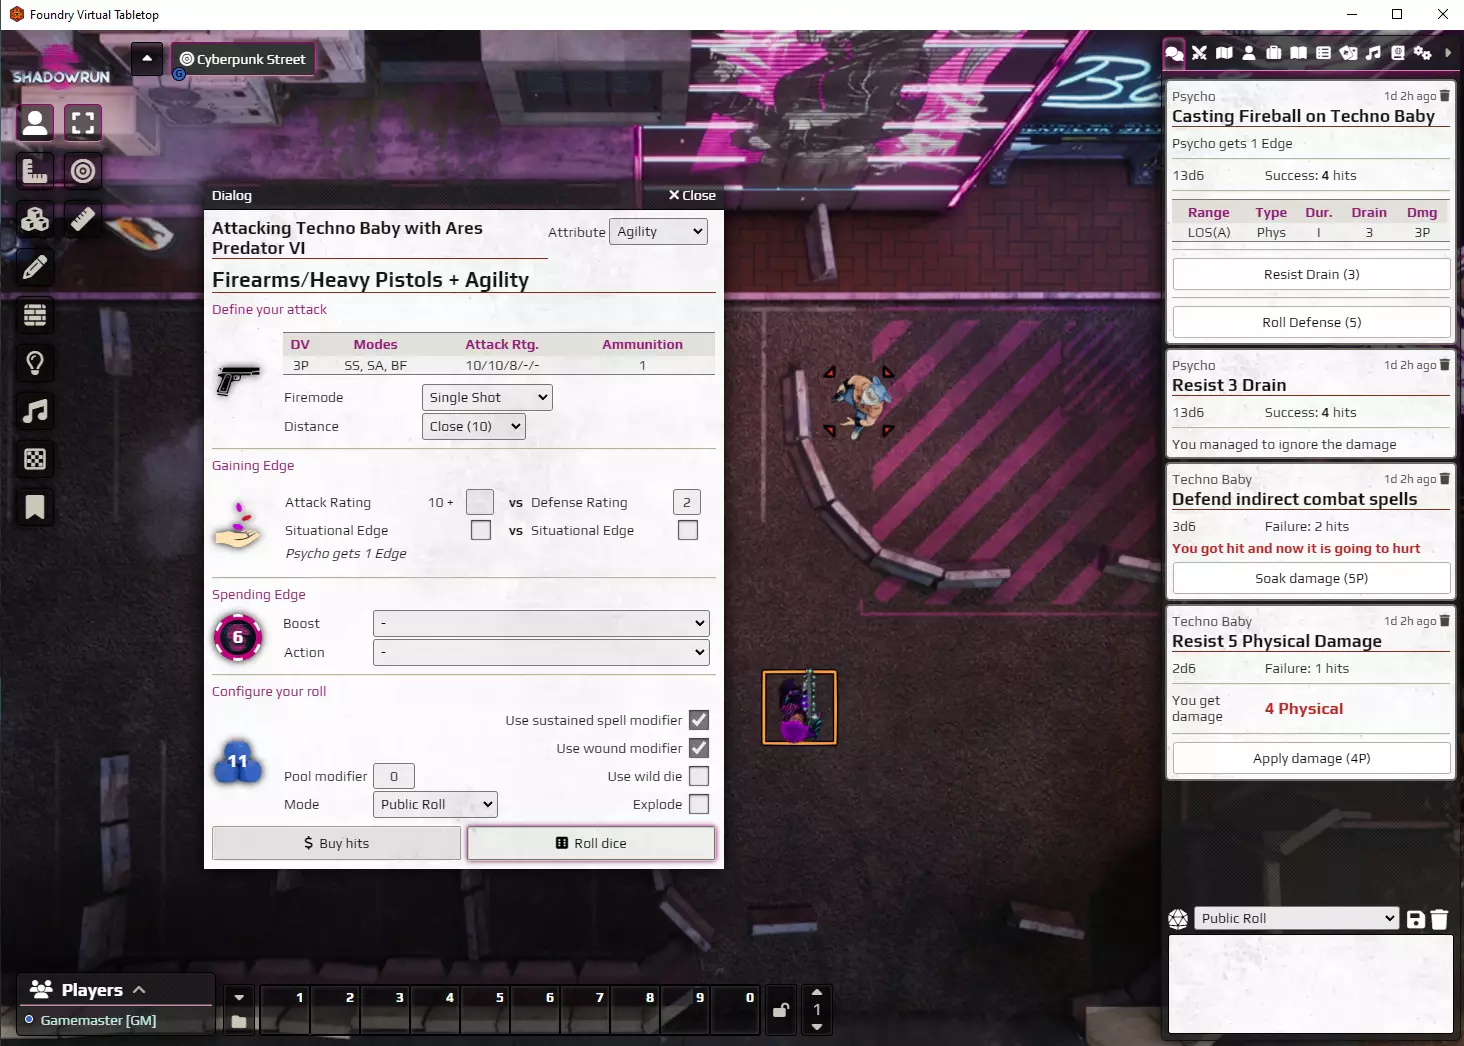Open Rollable Tables sidebar icon
Viewport: 1464px width, 1046px height.
pyautogui.click(x=1323, y=53)
